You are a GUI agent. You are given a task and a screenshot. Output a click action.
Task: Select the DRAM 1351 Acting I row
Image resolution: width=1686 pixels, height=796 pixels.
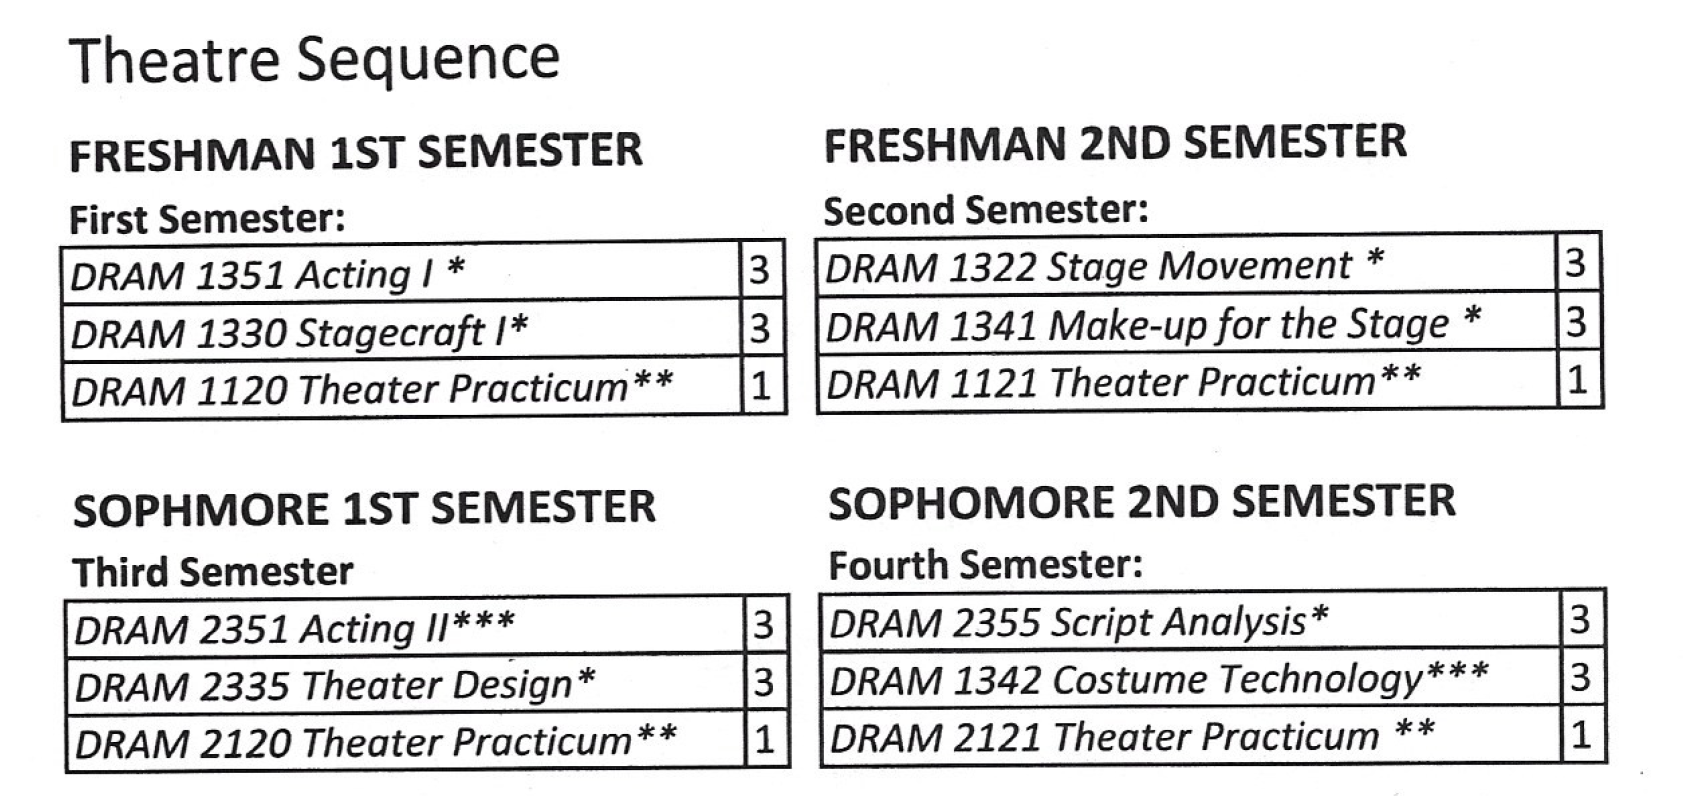pyautogui.click(x=423, y=271)
